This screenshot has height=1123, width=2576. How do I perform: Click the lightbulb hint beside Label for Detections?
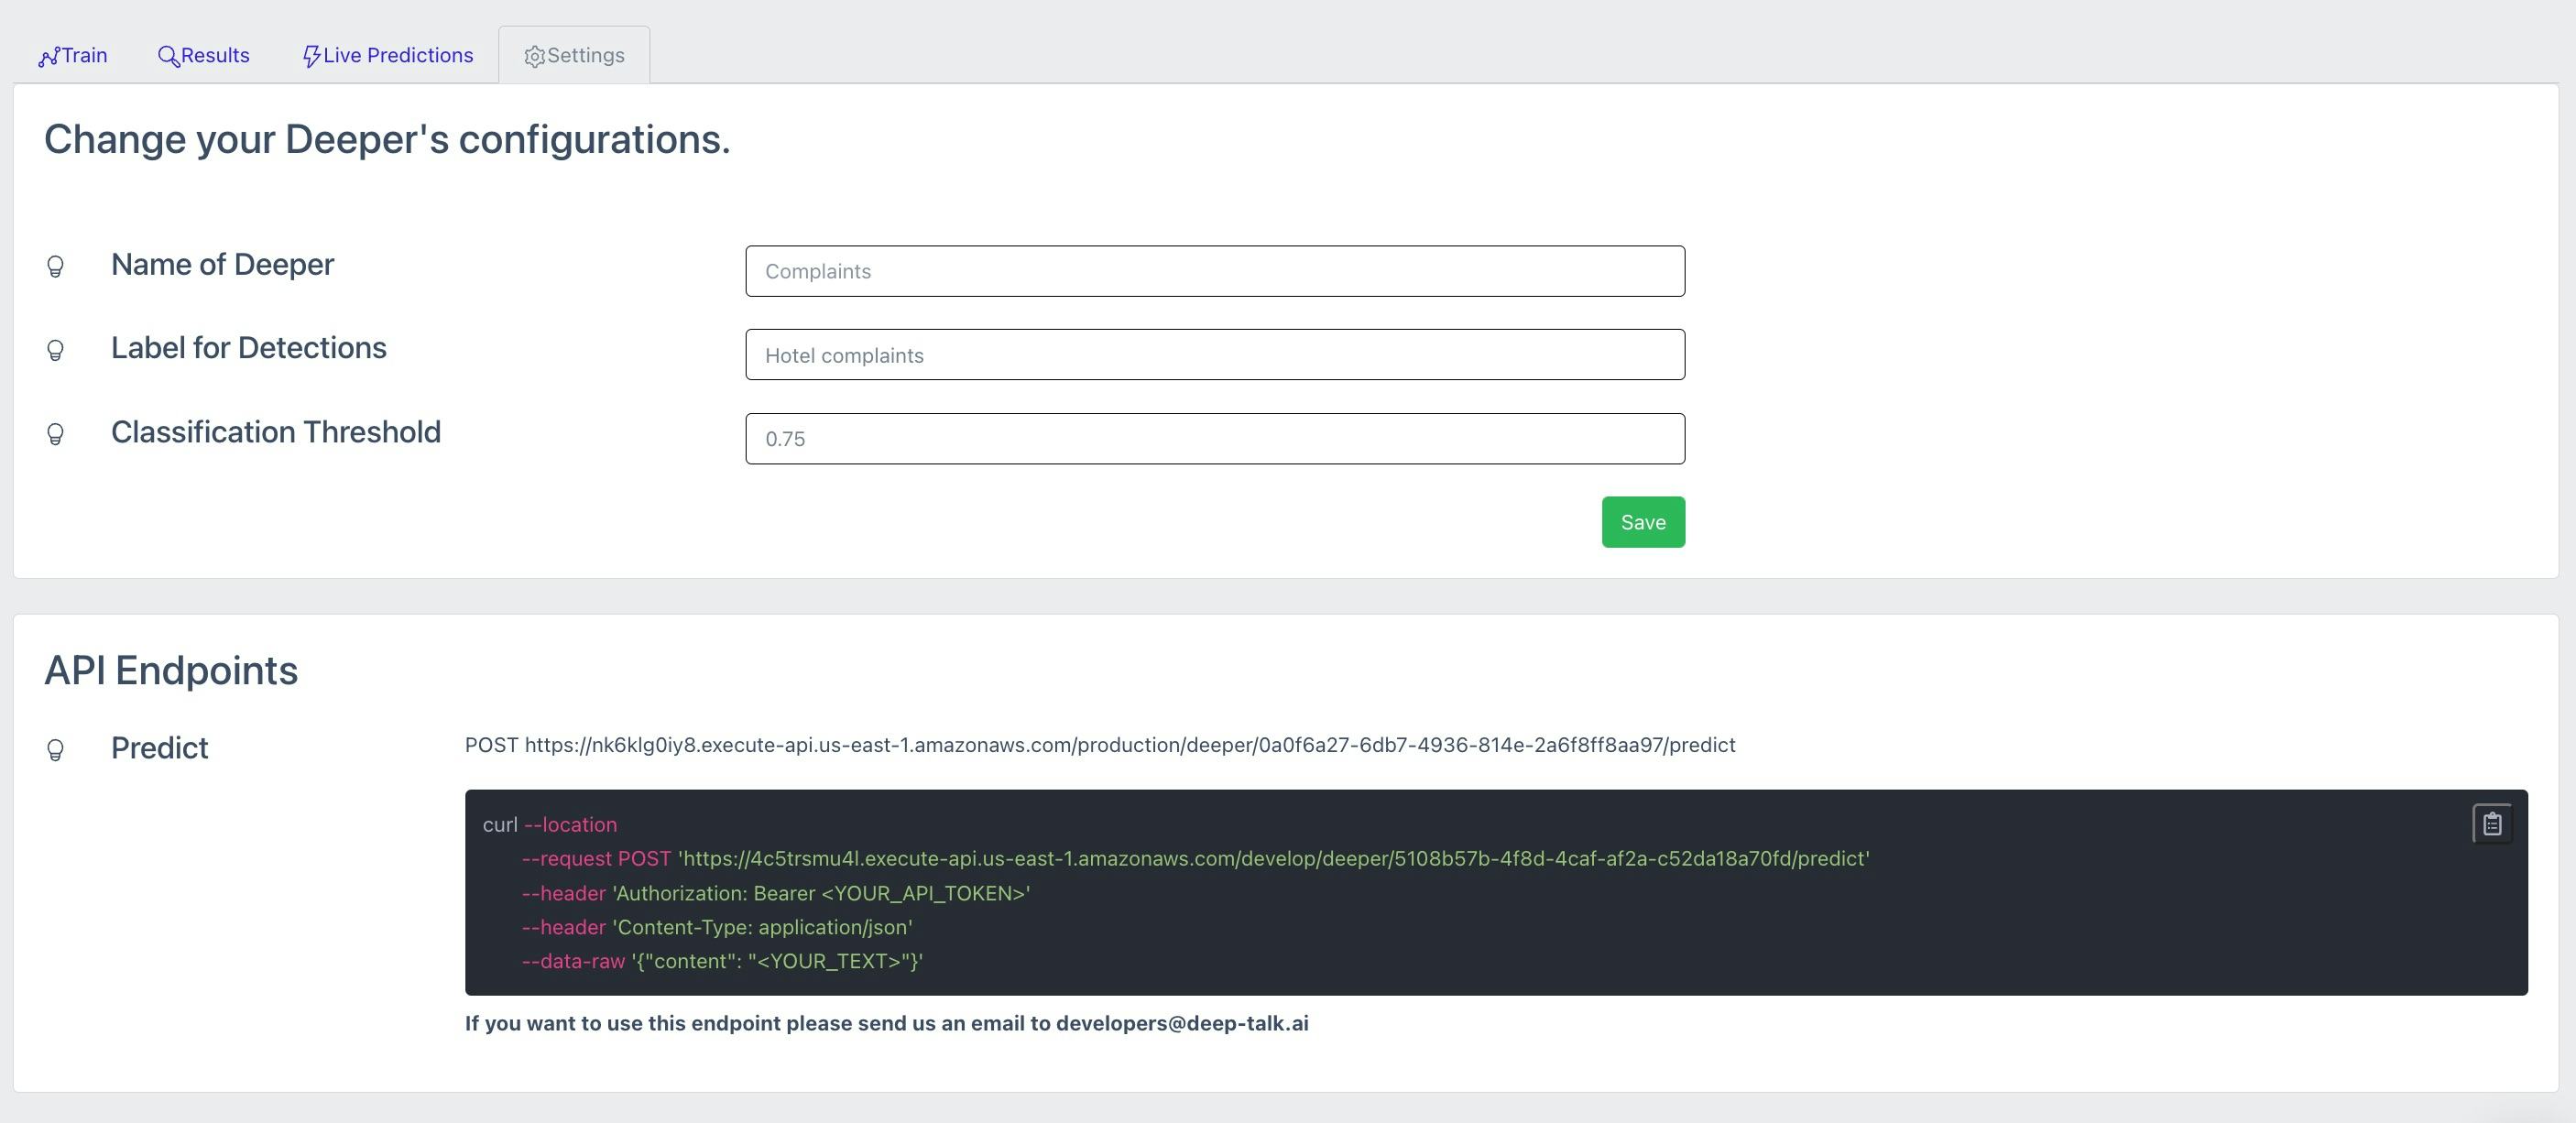(x=56, y=350)
